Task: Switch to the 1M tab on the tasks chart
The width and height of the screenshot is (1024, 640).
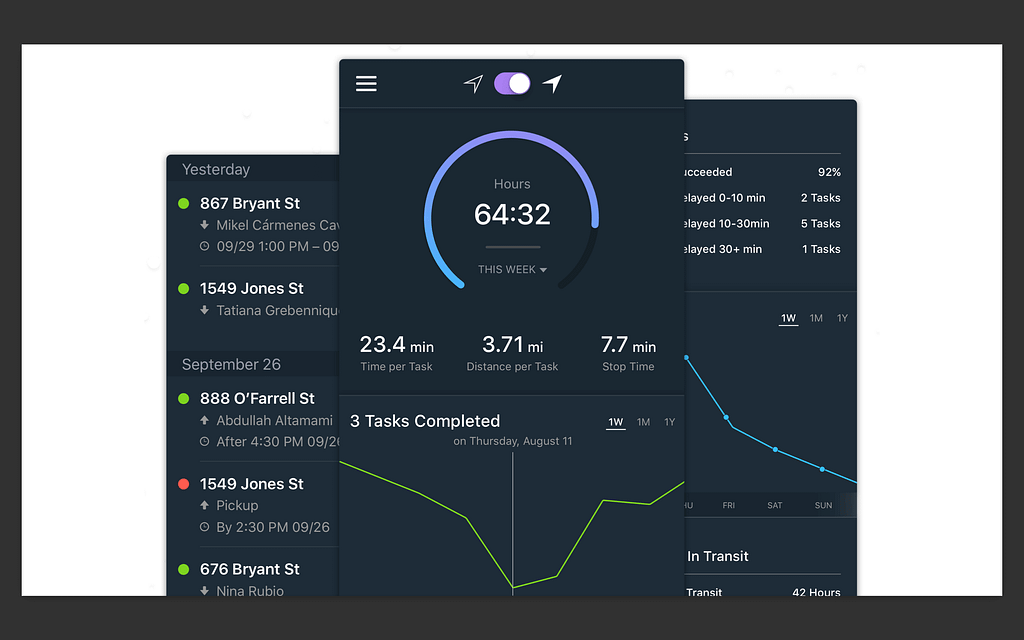Action: 644,422
